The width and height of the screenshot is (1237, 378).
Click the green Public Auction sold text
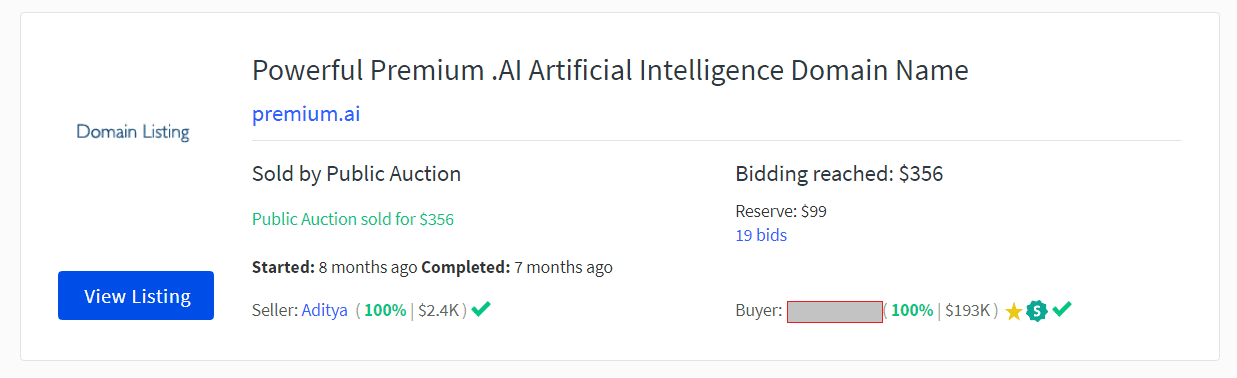tap(353, 219)
